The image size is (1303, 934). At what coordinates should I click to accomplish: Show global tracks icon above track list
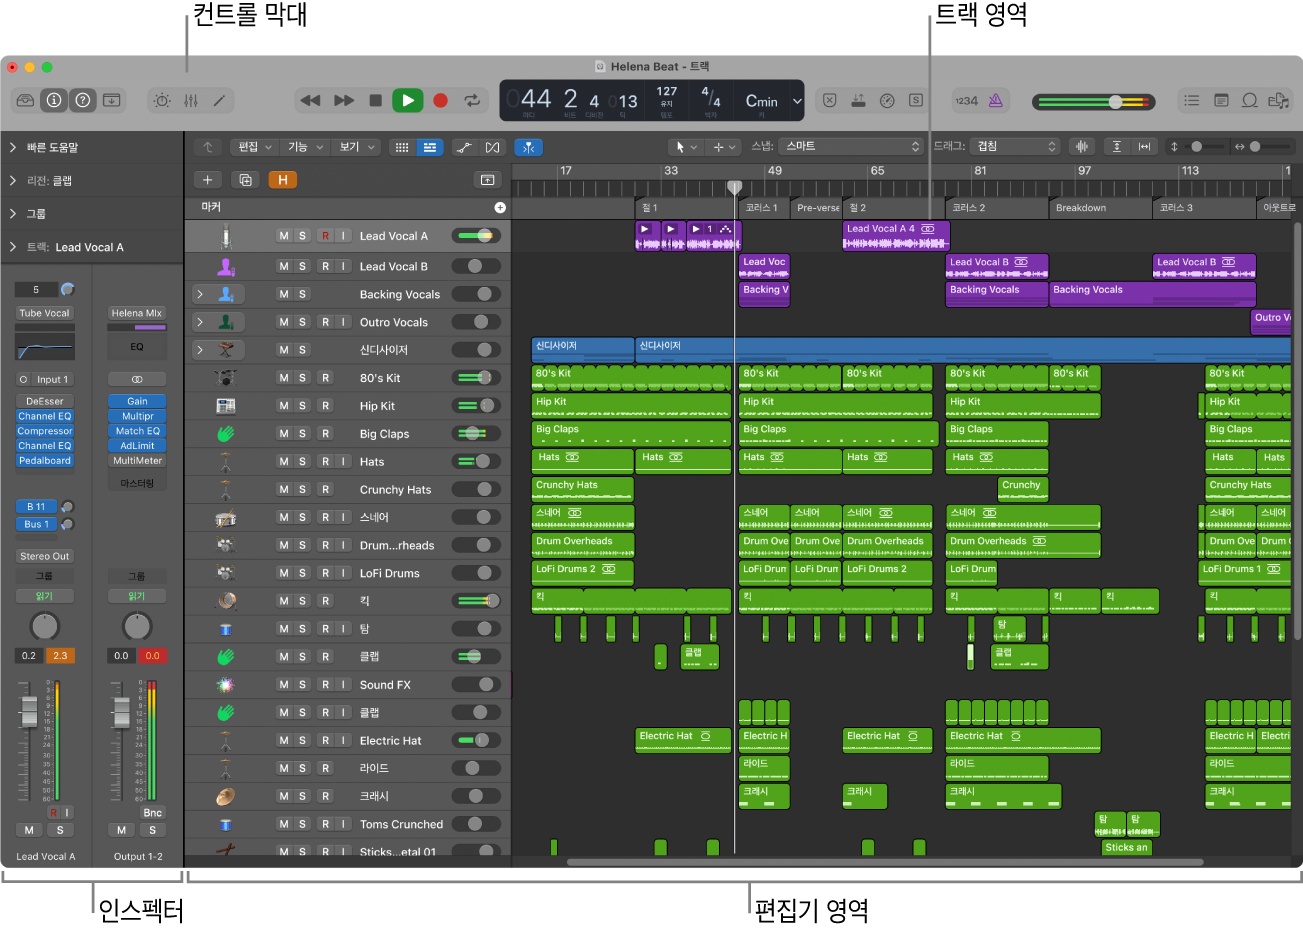(487, 180)
